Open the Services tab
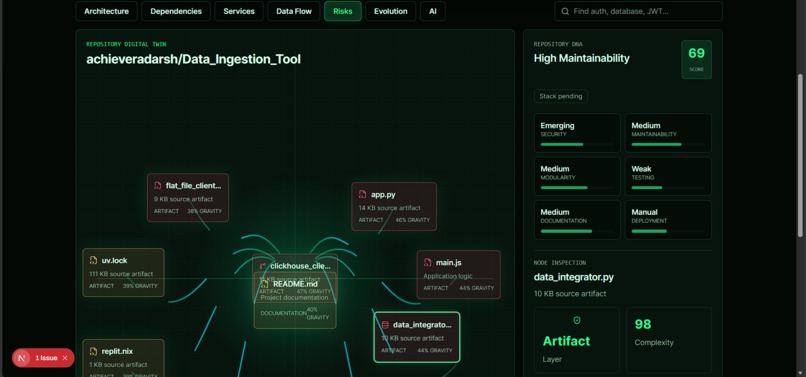 239,11
